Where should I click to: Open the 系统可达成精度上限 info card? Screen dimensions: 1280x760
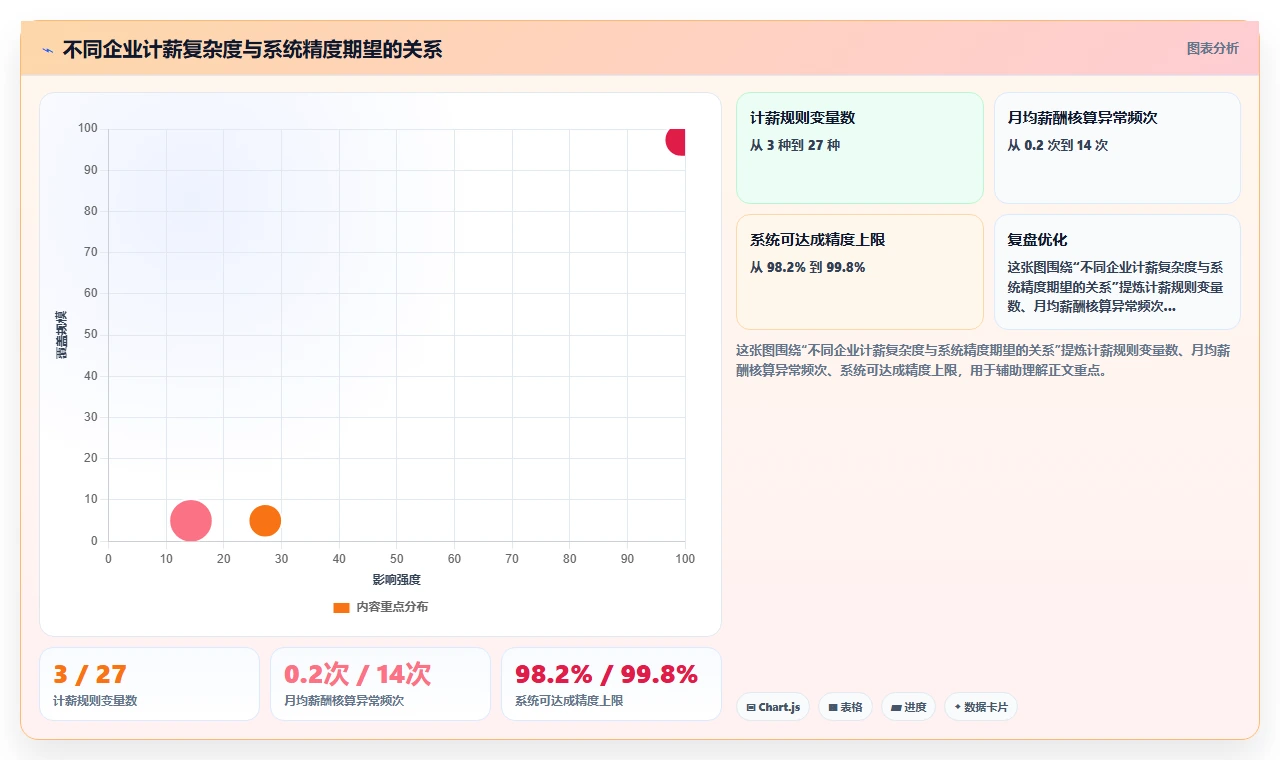860,272
